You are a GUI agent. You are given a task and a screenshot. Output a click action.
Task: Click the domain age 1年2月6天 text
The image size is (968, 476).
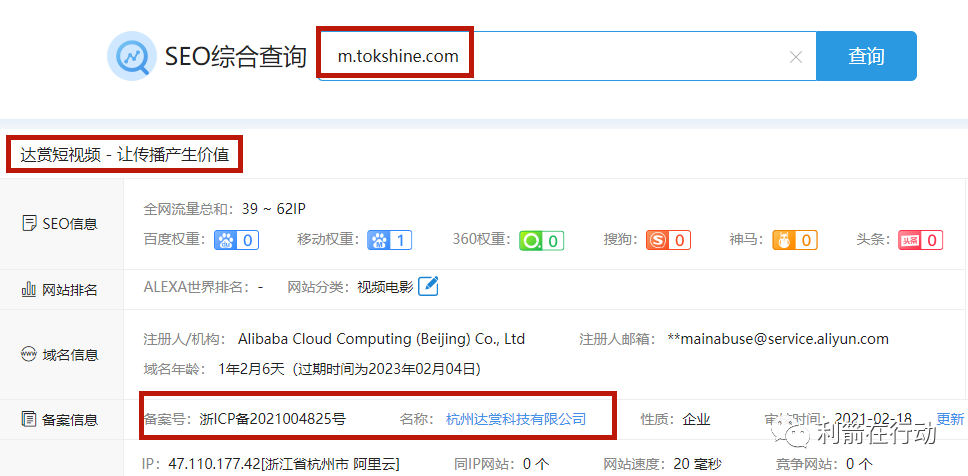[252, 370]
